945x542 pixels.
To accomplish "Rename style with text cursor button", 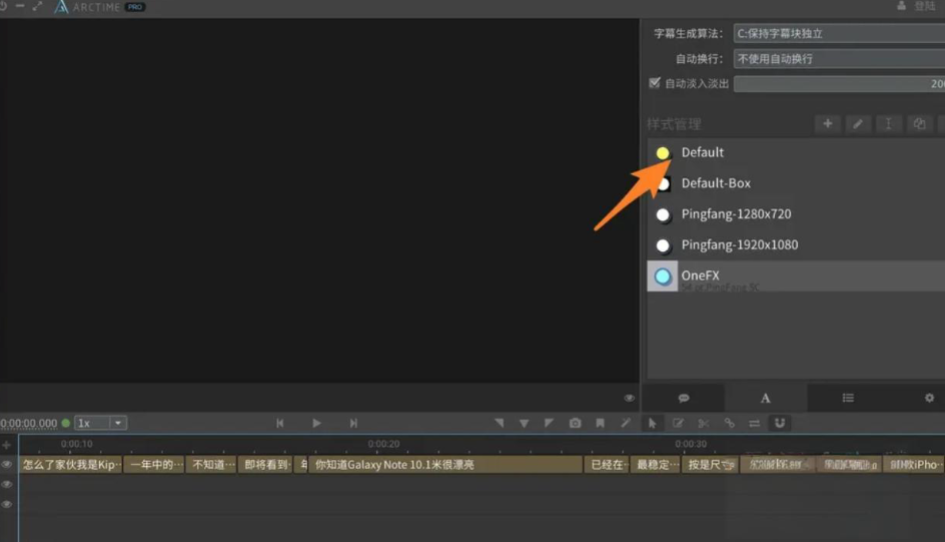I will pyautogui.click(x=888, y=124).
